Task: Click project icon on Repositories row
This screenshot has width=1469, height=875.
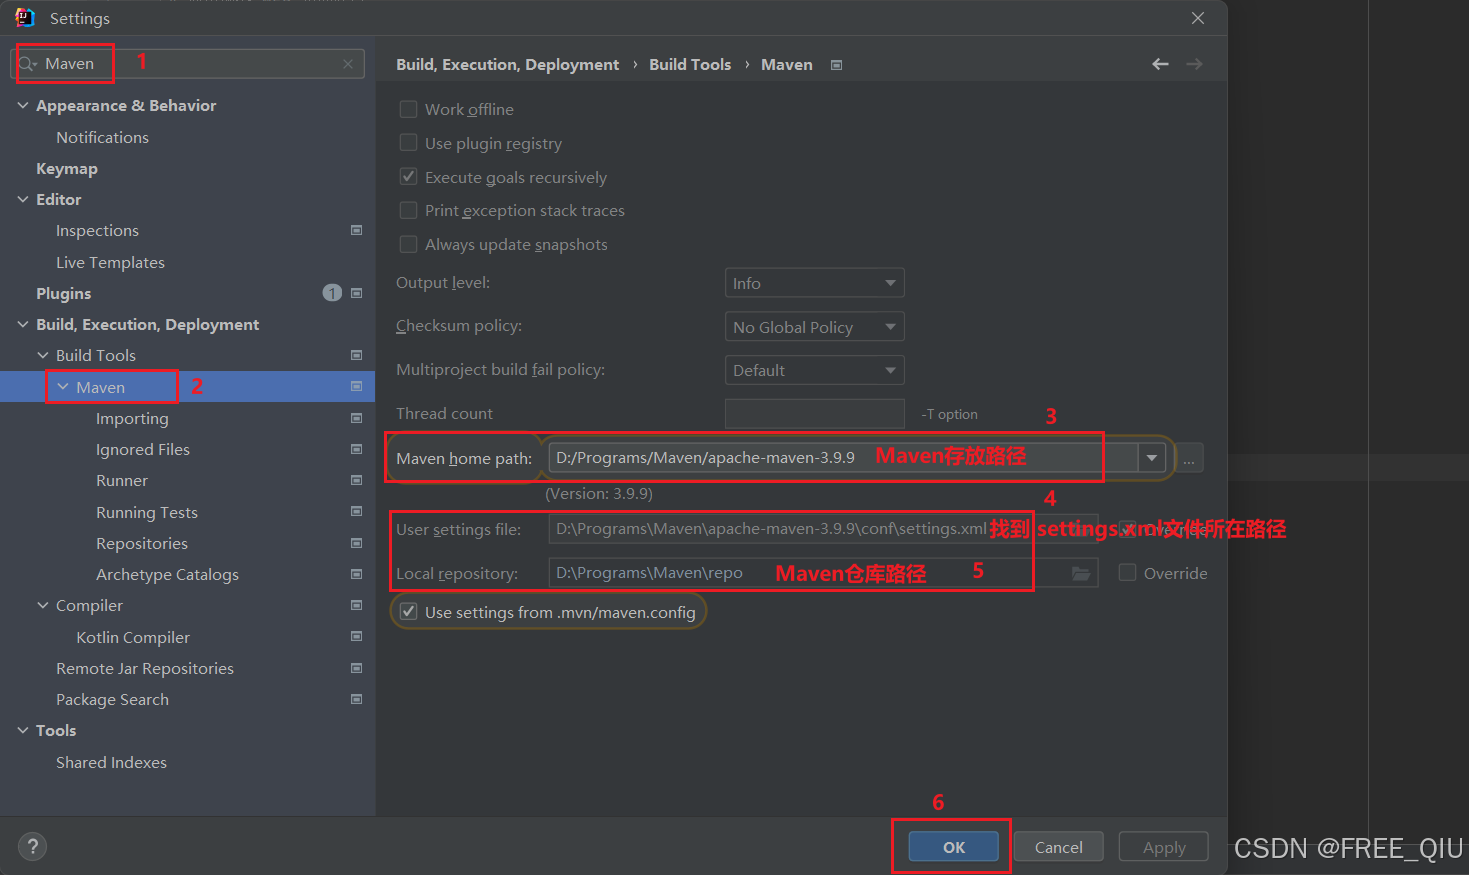Action: click(x=356, y=543)
